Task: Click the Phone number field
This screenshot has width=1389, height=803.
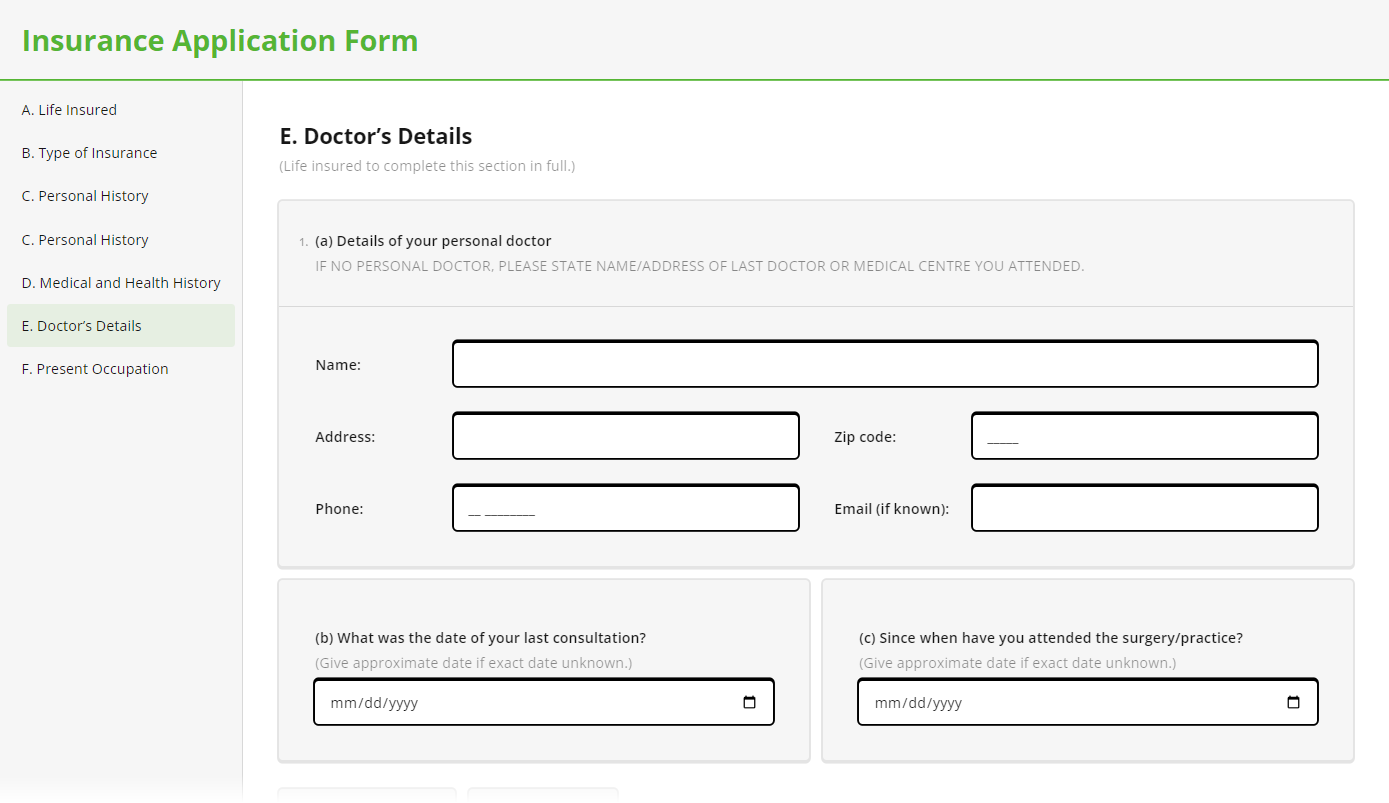Action: (x=625, y=507)
